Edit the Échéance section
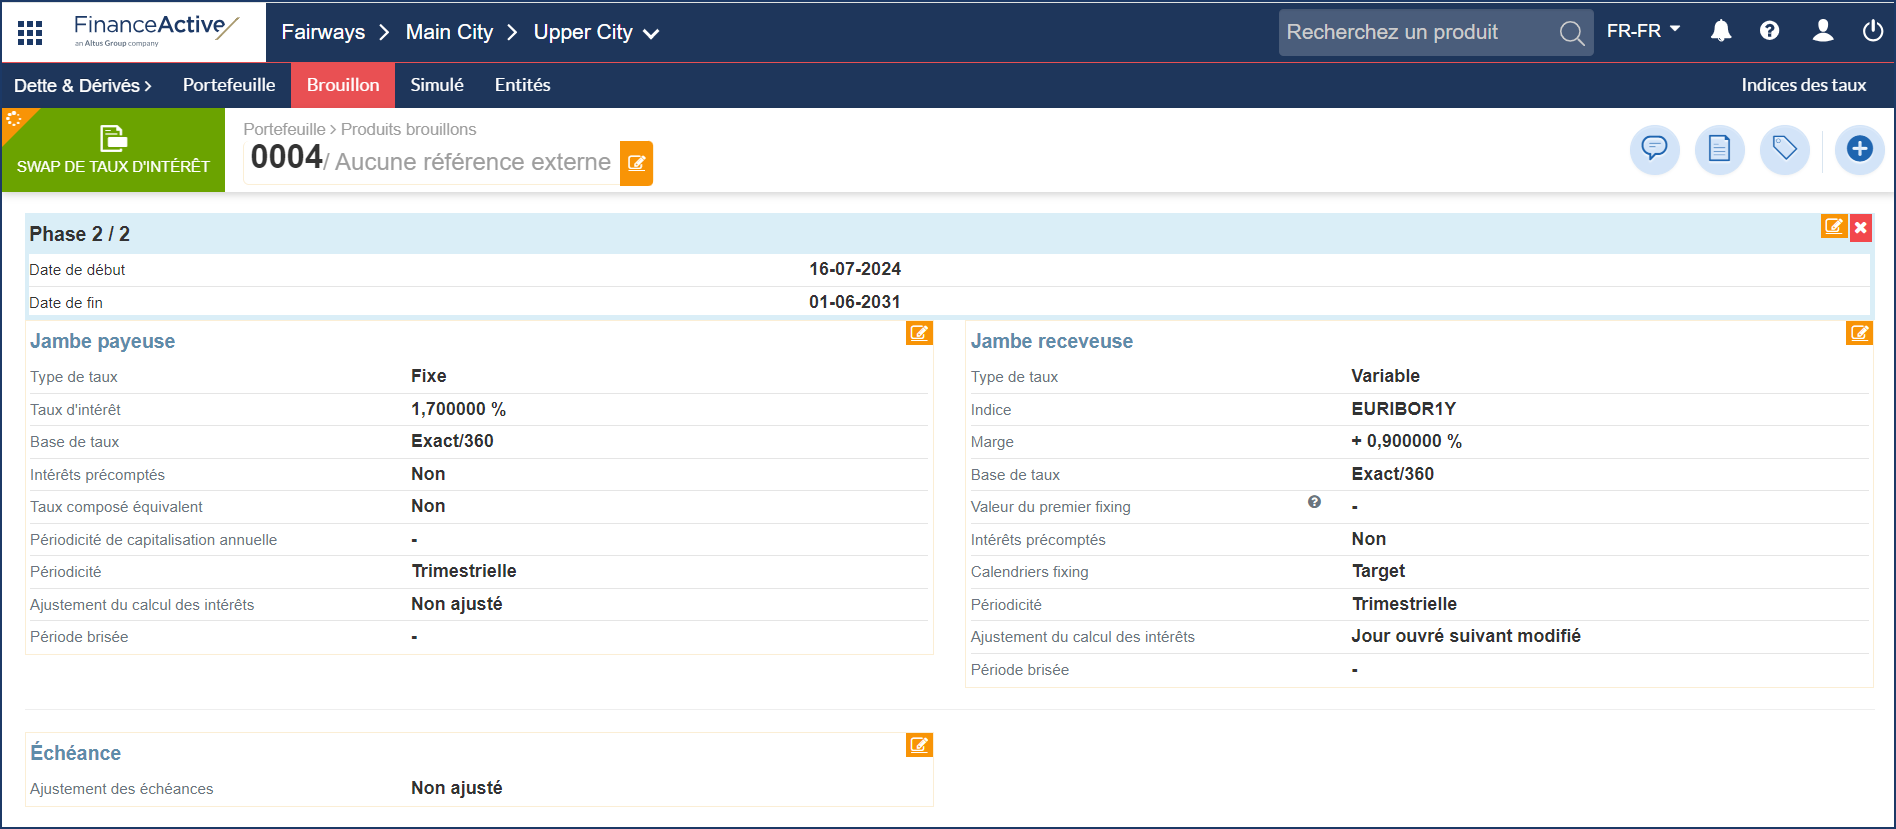 pos(919,745)
